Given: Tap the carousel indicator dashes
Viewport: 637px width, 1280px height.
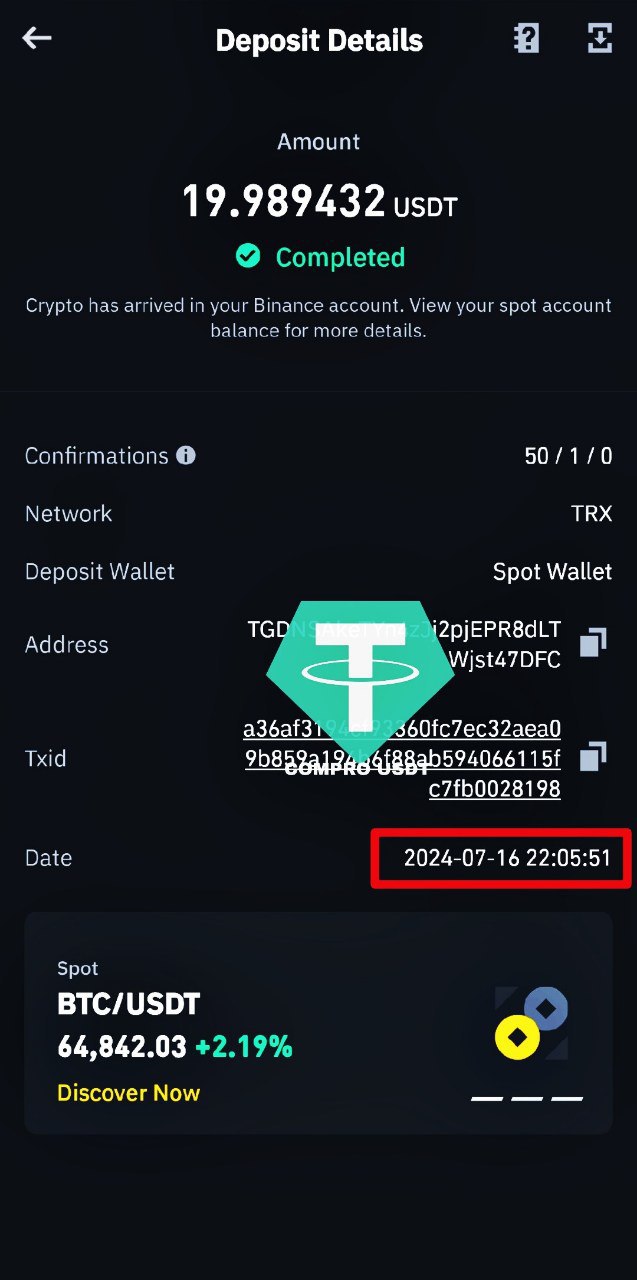Looking at the screenshot, I should [x=527, y=1098].
